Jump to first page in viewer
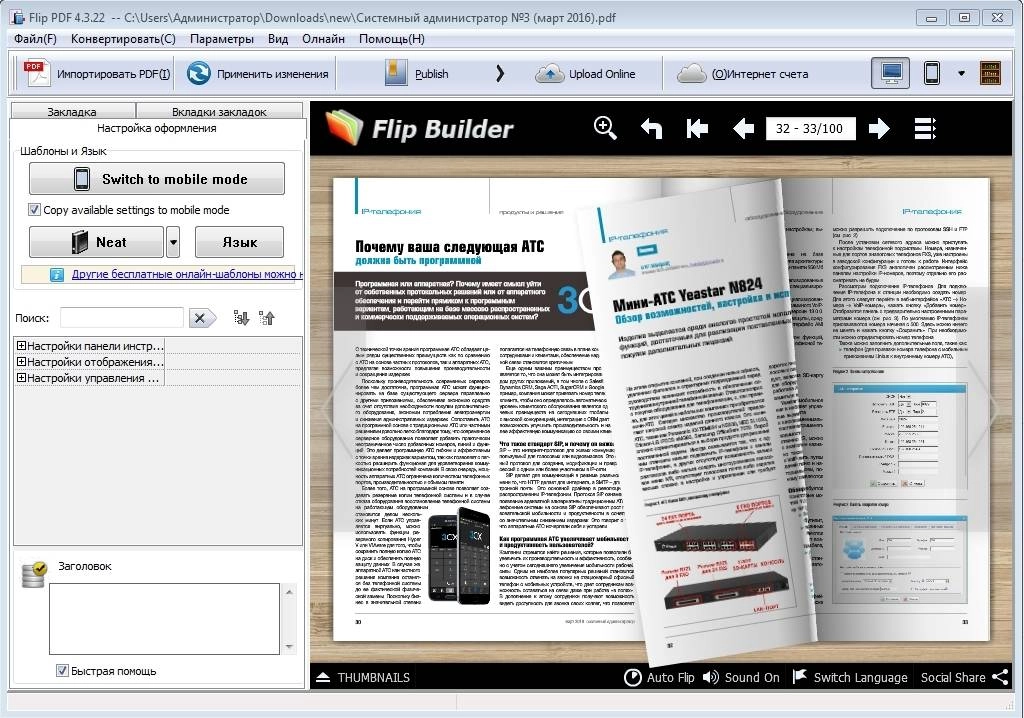 697,128
